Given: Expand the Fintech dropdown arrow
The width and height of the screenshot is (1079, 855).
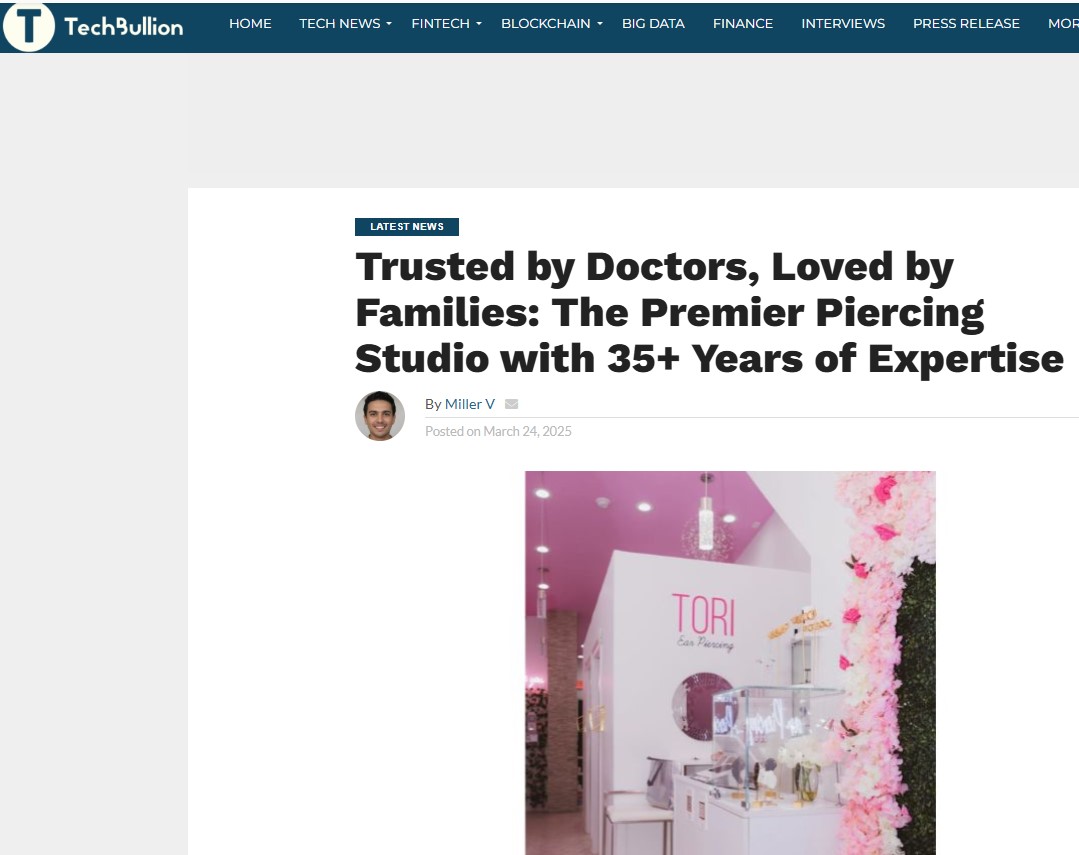Looking at the screenshot, I should pyautogui.click(x=479, y=24).
